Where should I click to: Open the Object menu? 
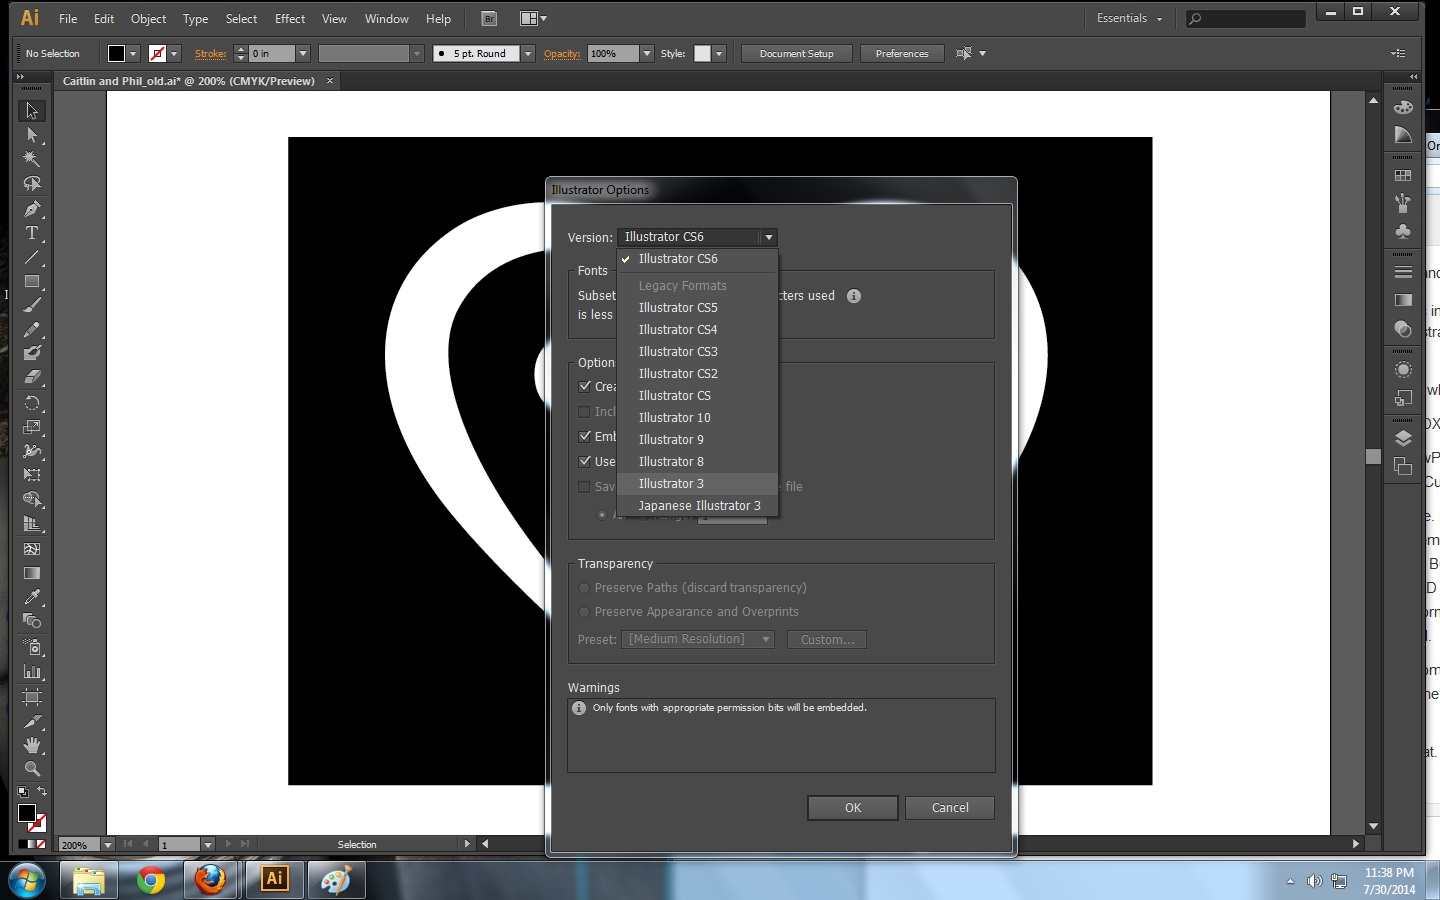click(149, 18)
